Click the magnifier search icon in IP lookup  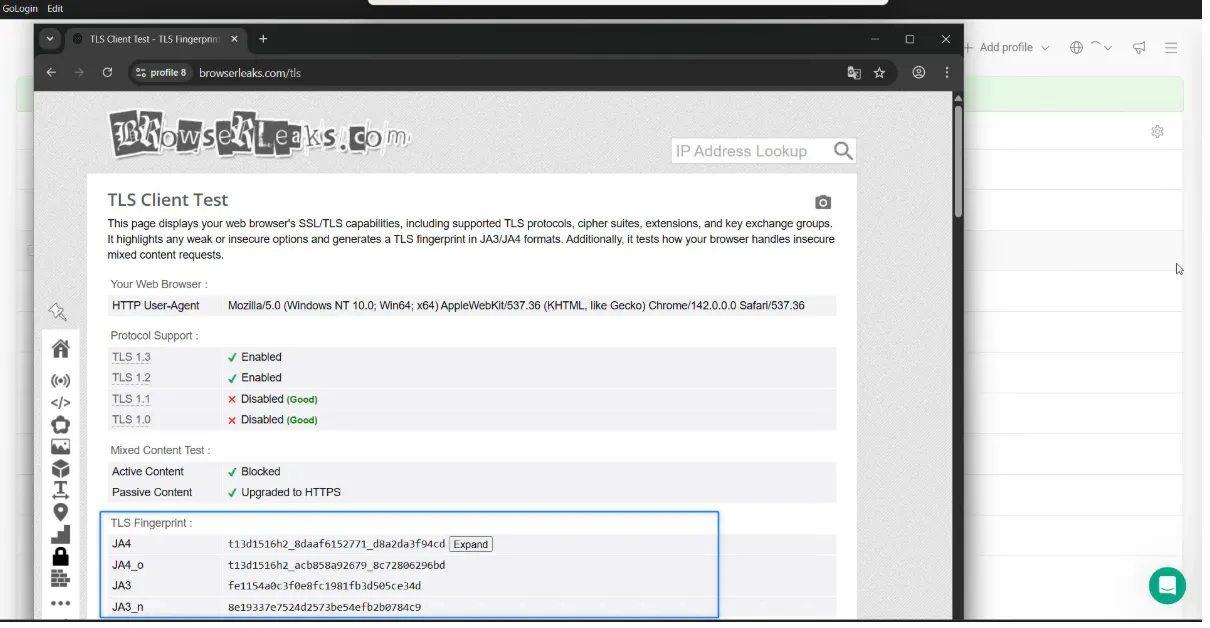[x=843, y=151]
